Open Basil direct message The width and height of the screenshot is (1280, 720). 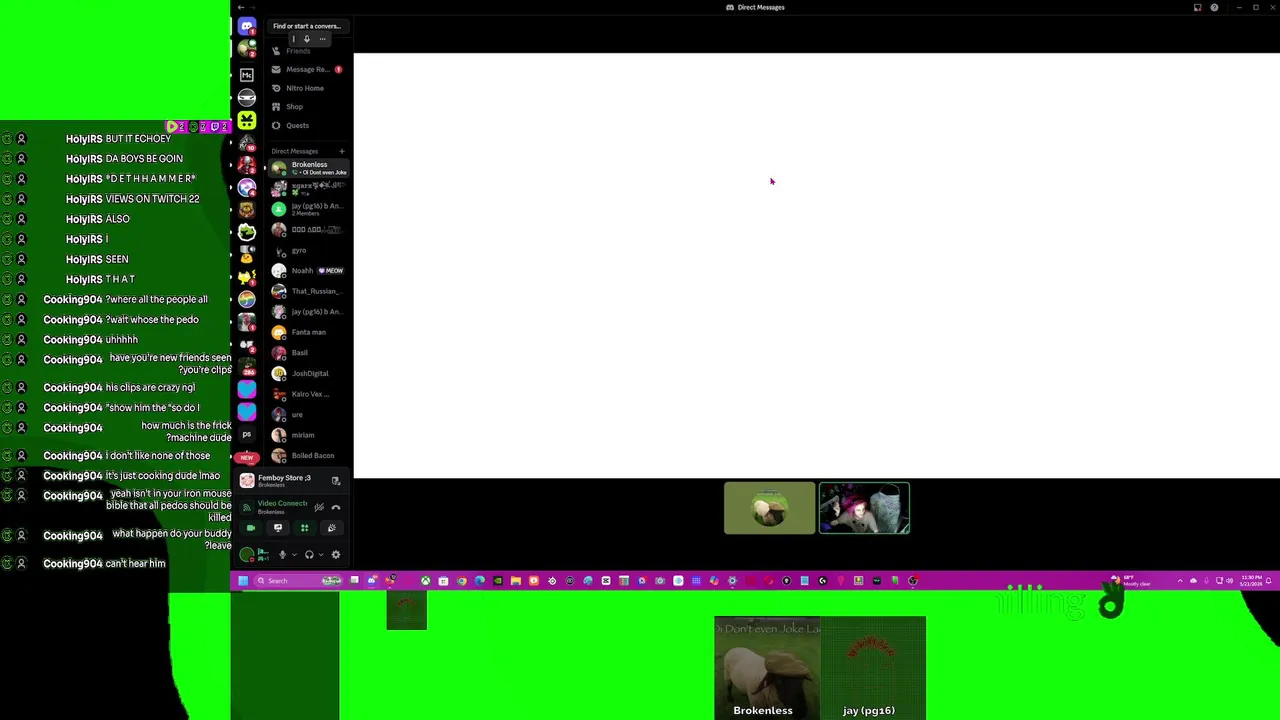click(309, 353)
